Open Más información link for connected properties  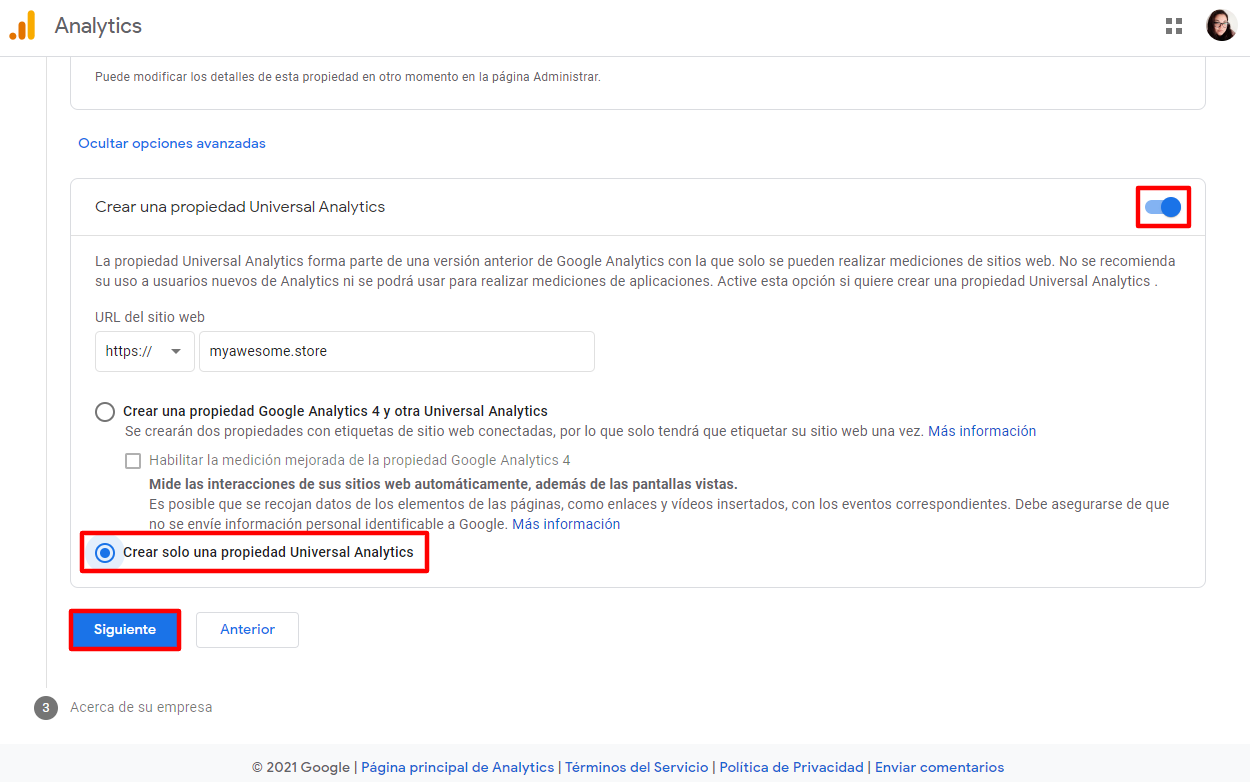(x=982, y=431)
